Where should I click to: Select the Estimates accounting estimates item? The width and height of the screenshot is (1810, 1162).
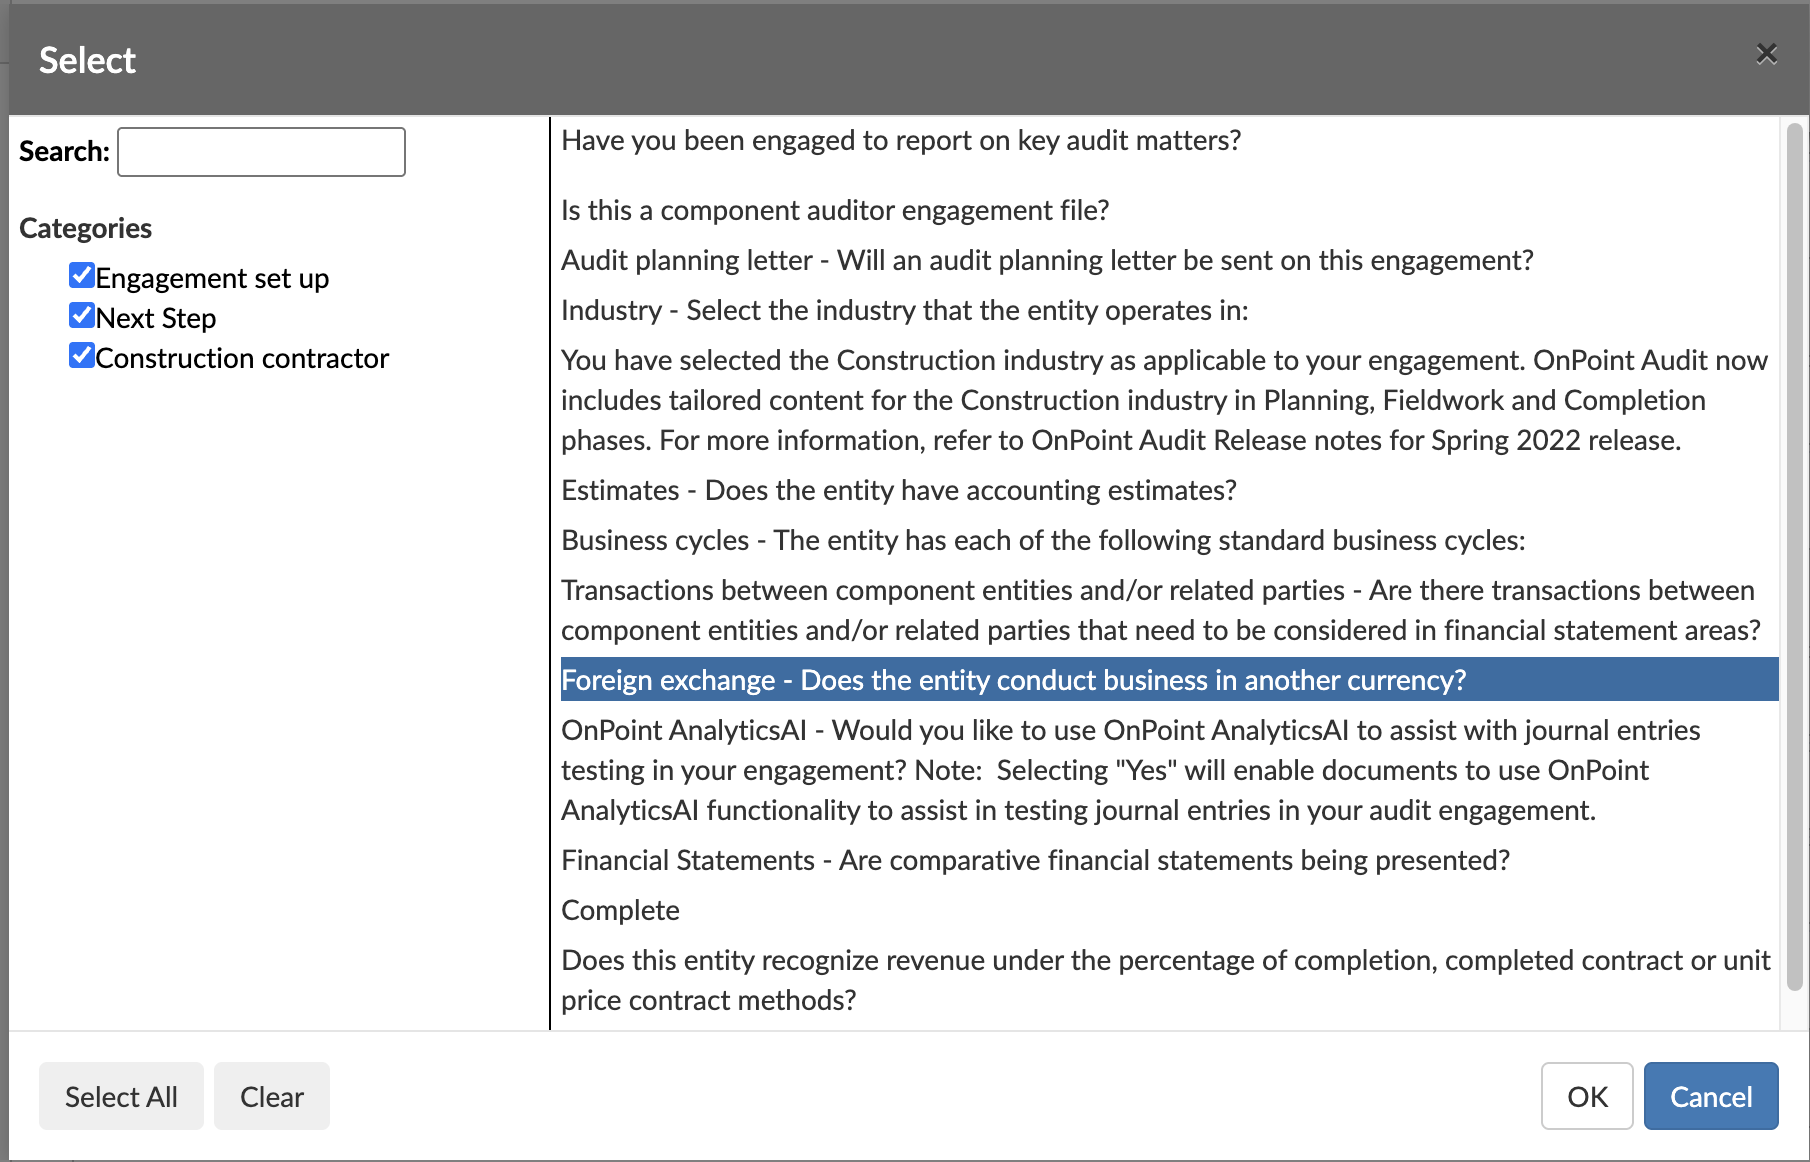[x=1169, y=491]
